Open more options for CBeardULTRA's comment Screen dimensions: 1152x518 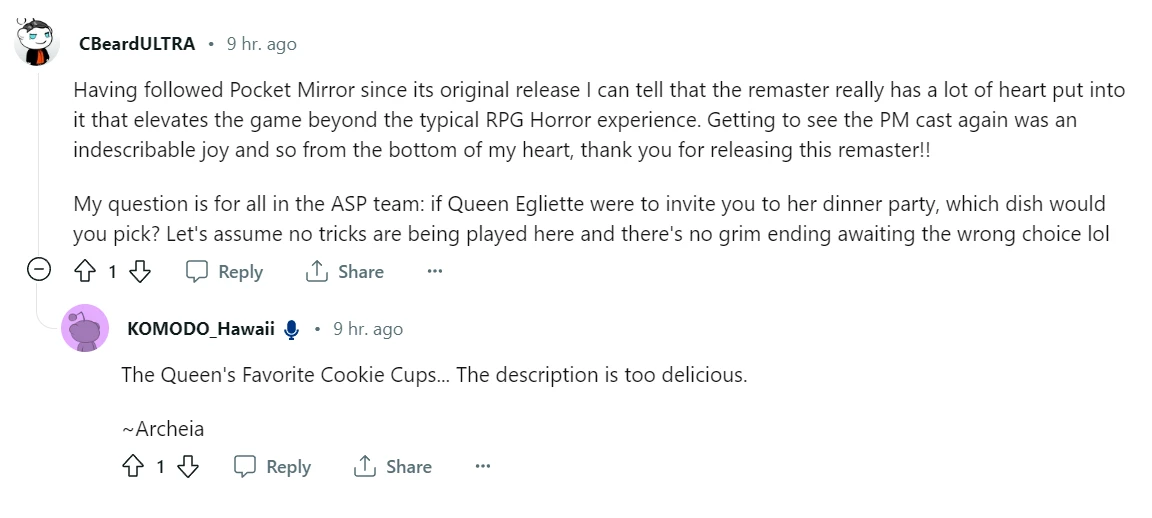pos(435,271)
